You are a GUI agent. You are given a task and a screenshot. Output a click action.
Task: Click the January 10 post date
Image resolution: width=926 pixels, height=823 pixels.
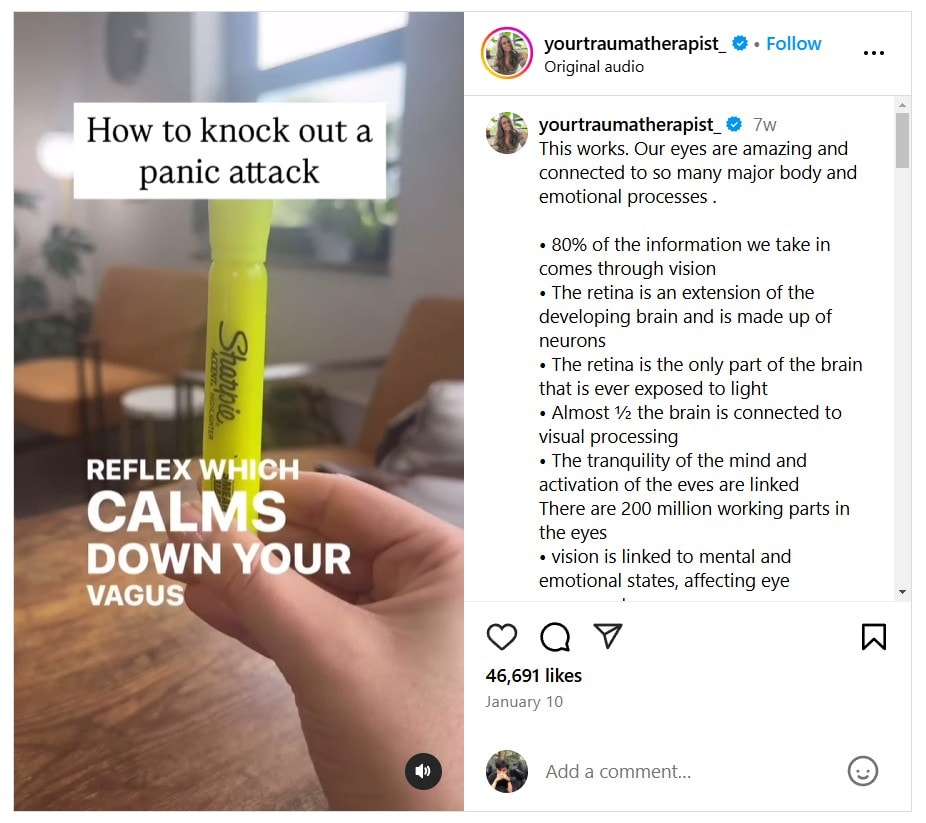point(524,702)
